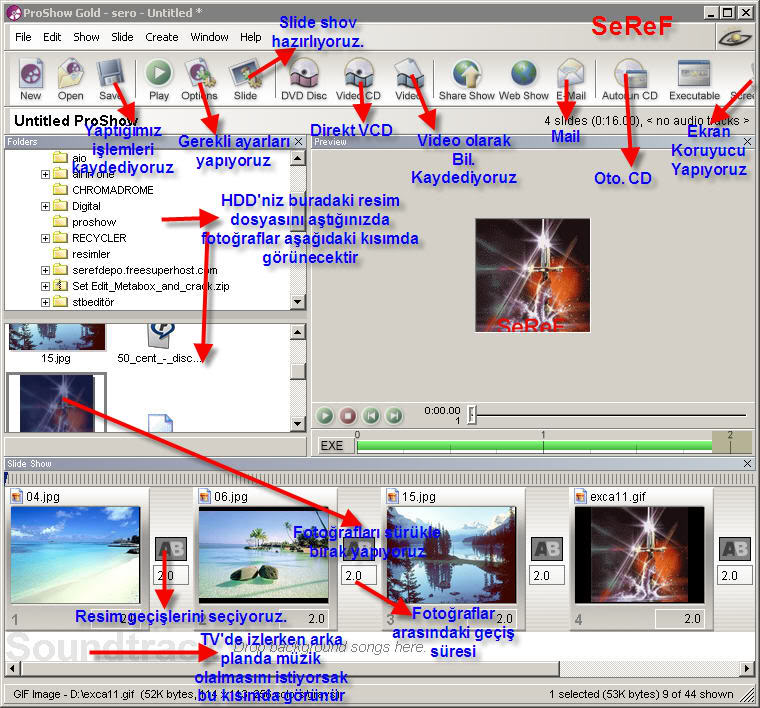Select the 06.jpg slide thumbnail

click(x=263, y=555)
